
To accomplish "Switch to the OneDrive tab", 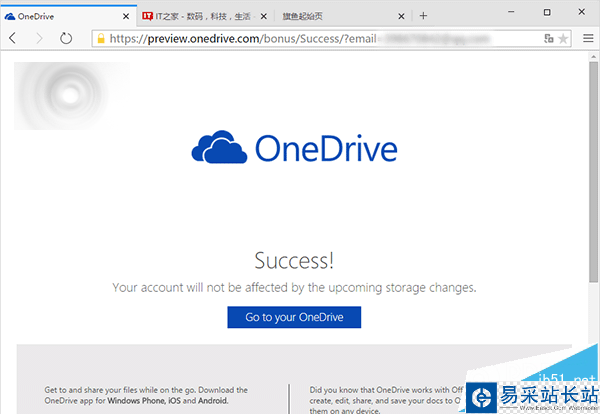I will click(x=68, y=16).
